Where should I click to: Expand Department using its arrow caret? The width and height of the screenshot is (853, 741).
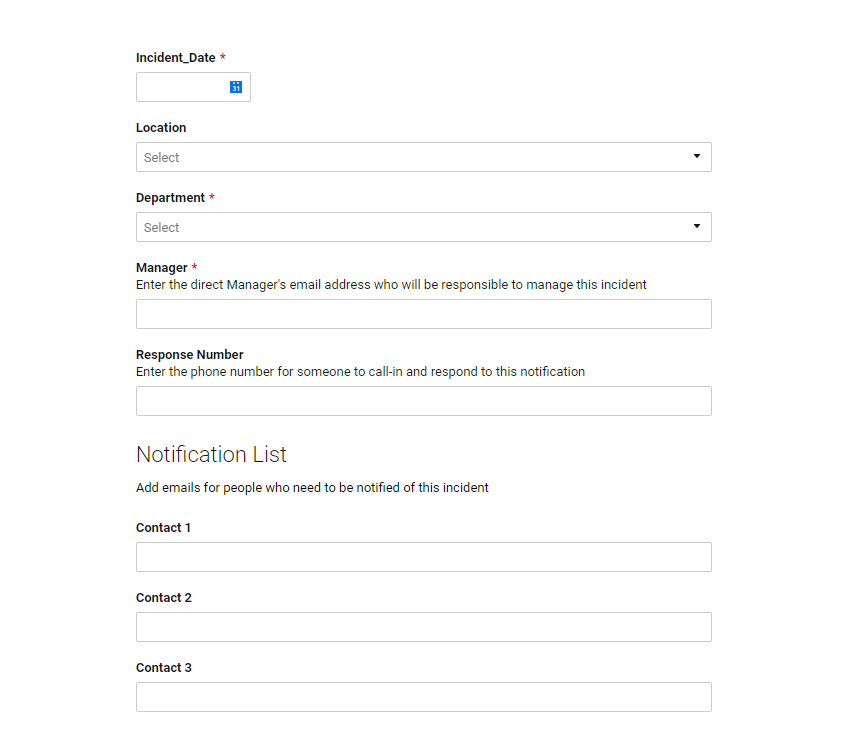pos(697,227)
